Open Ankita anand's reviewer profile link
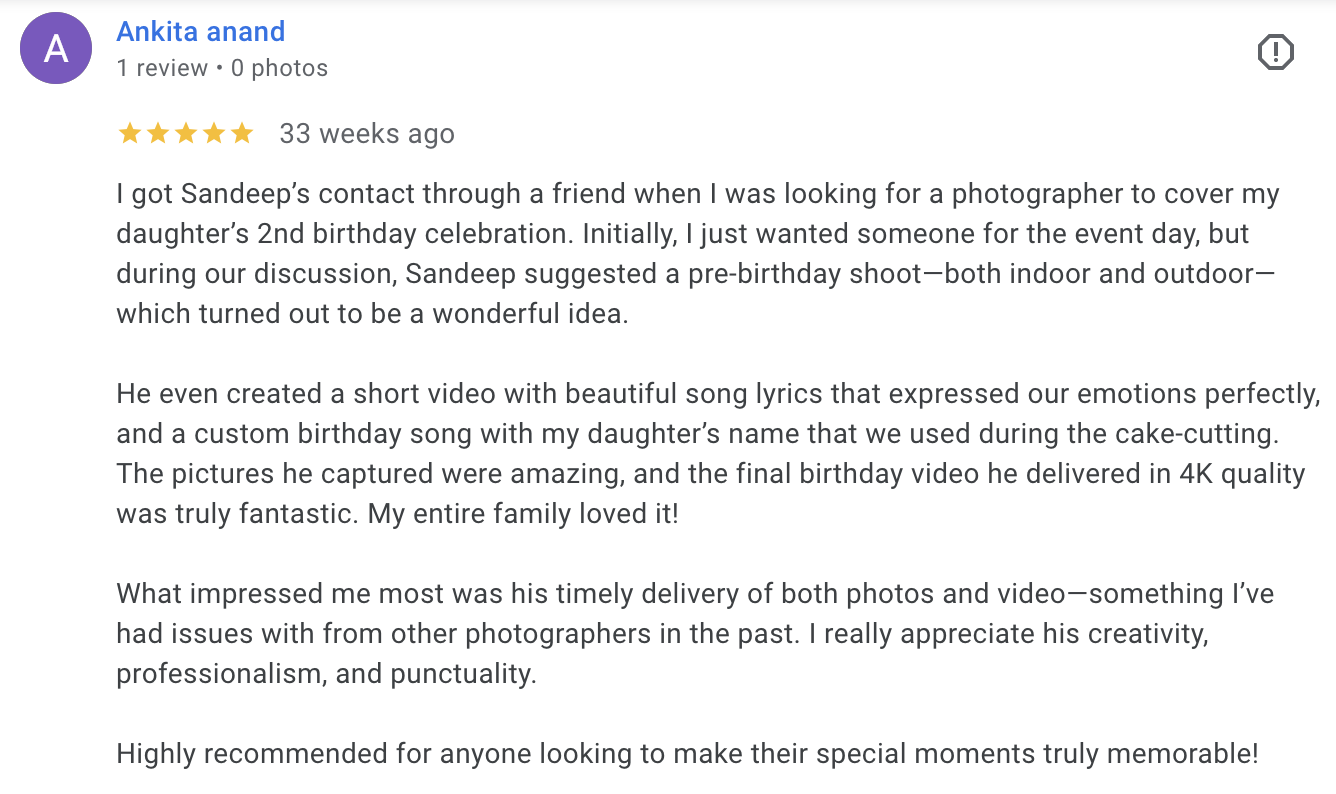Viewport: 1336px width, 794px height. click(x=200, y=31)
